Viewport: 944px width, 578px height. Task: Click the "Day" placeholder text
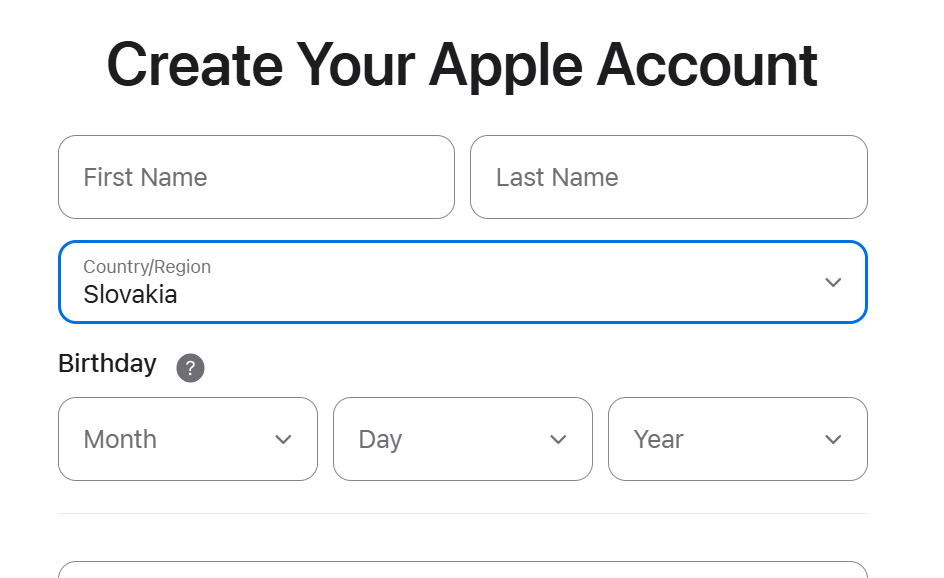[380, 439]
